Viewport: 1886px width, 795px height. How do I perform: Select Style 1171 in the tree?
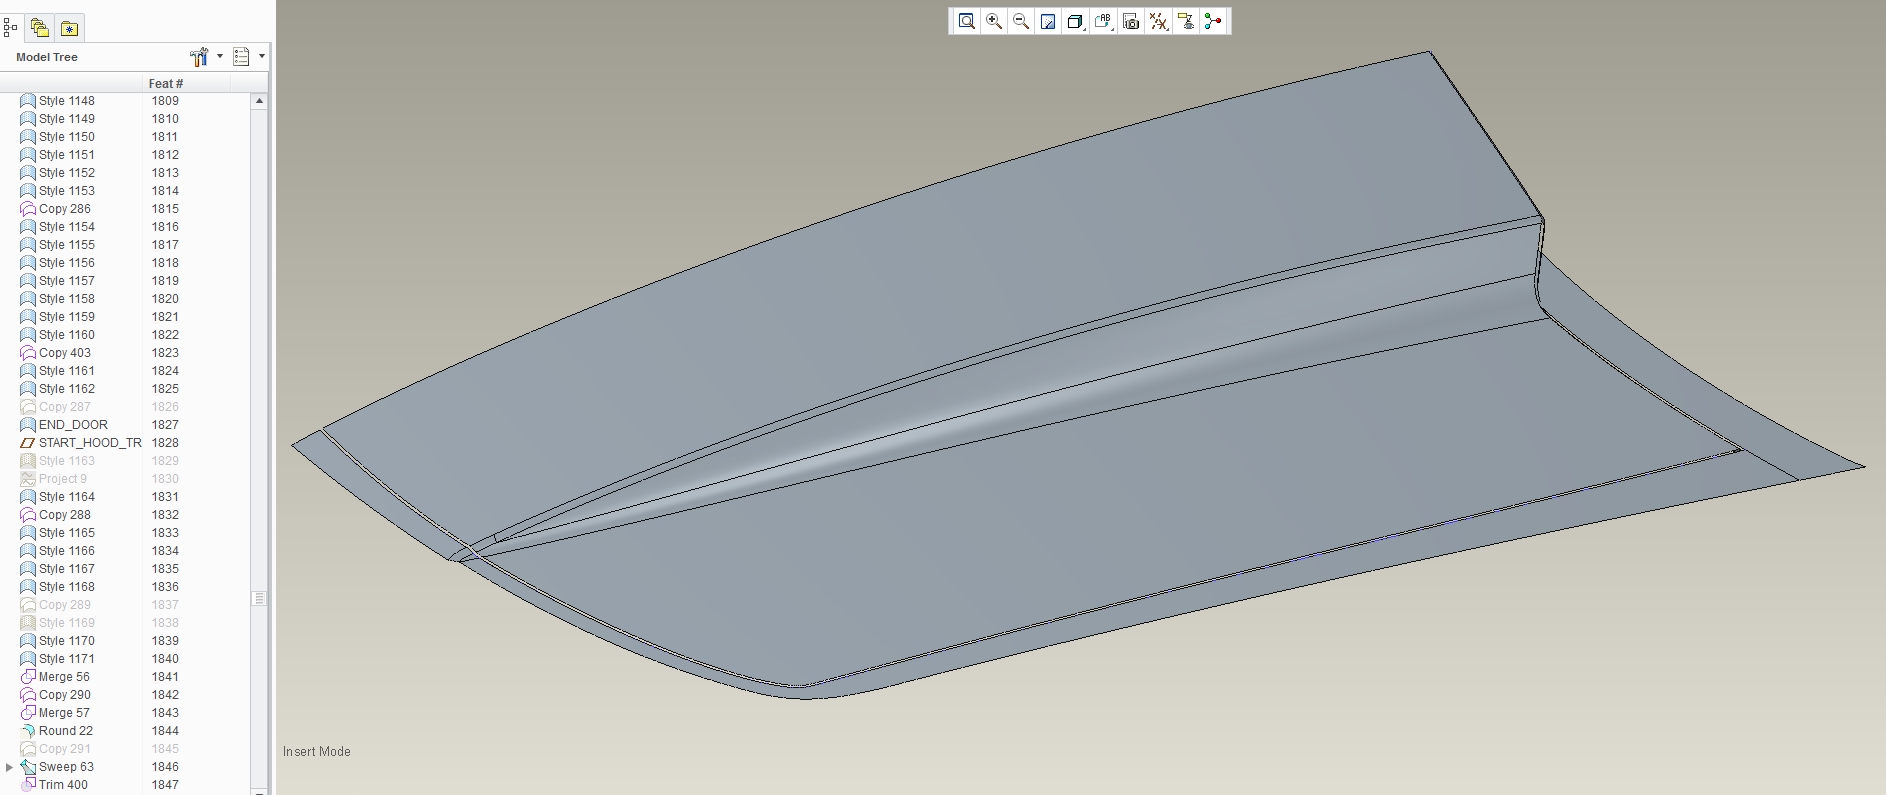pos(67,659)
